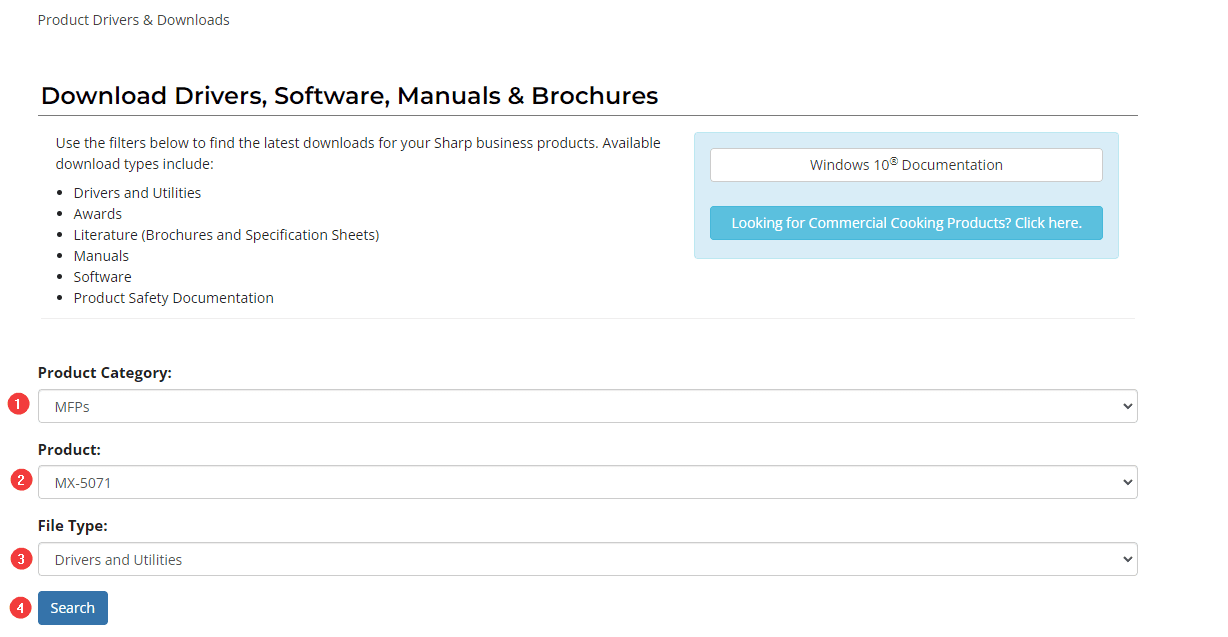This screenshot has height=637, width=1228.
Task: Click the Awards bullet item
Action: pos(97,214)
